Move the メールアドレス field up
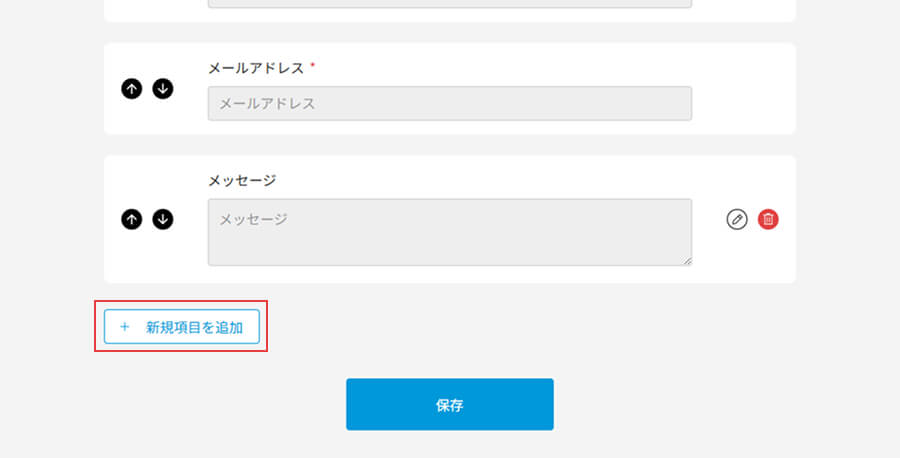Image resolution: width=900 pixels, height=458 pixels. click(131, 89)
